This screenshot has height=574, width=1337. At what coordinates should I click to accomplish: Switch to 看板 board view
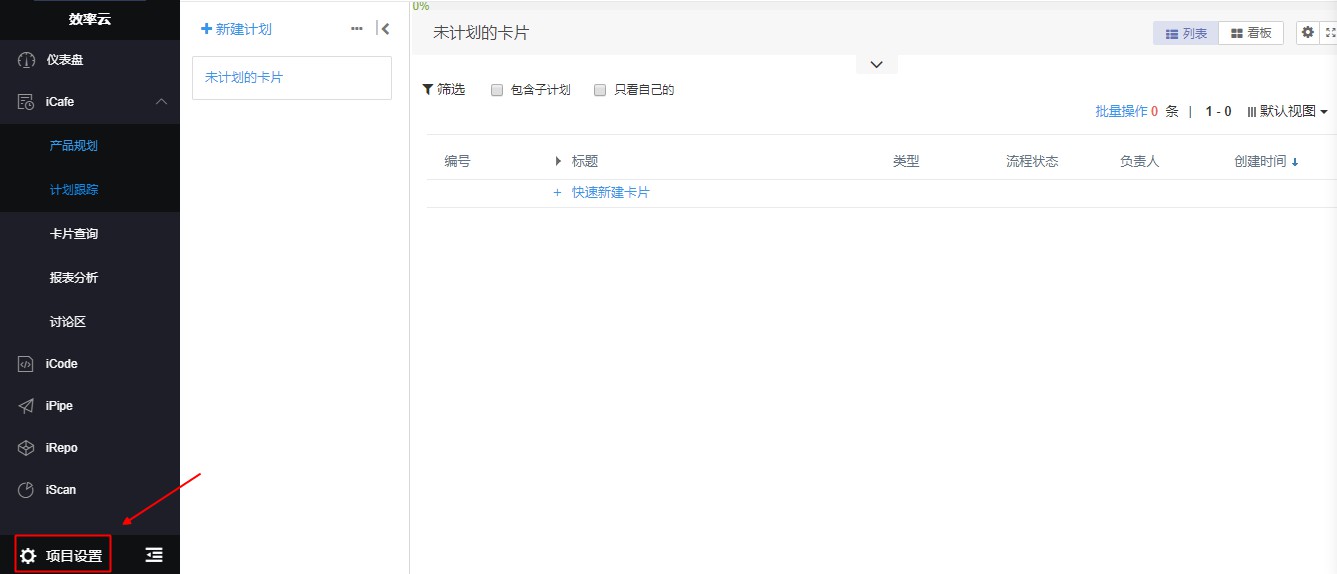[x=1251, y=33]
